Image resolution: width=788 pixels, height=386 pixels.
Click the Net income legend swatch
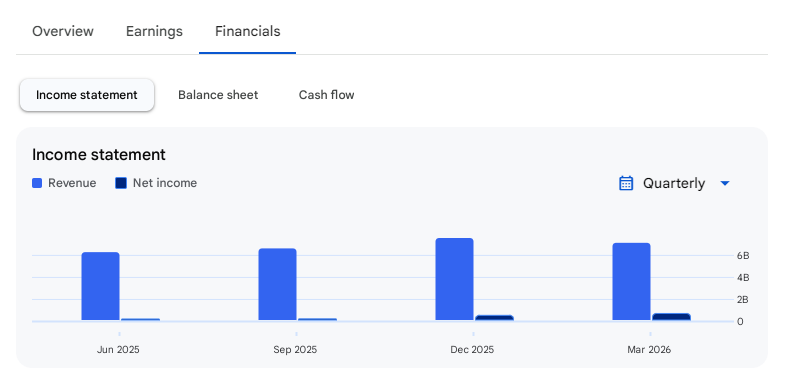tap(121, 183)
